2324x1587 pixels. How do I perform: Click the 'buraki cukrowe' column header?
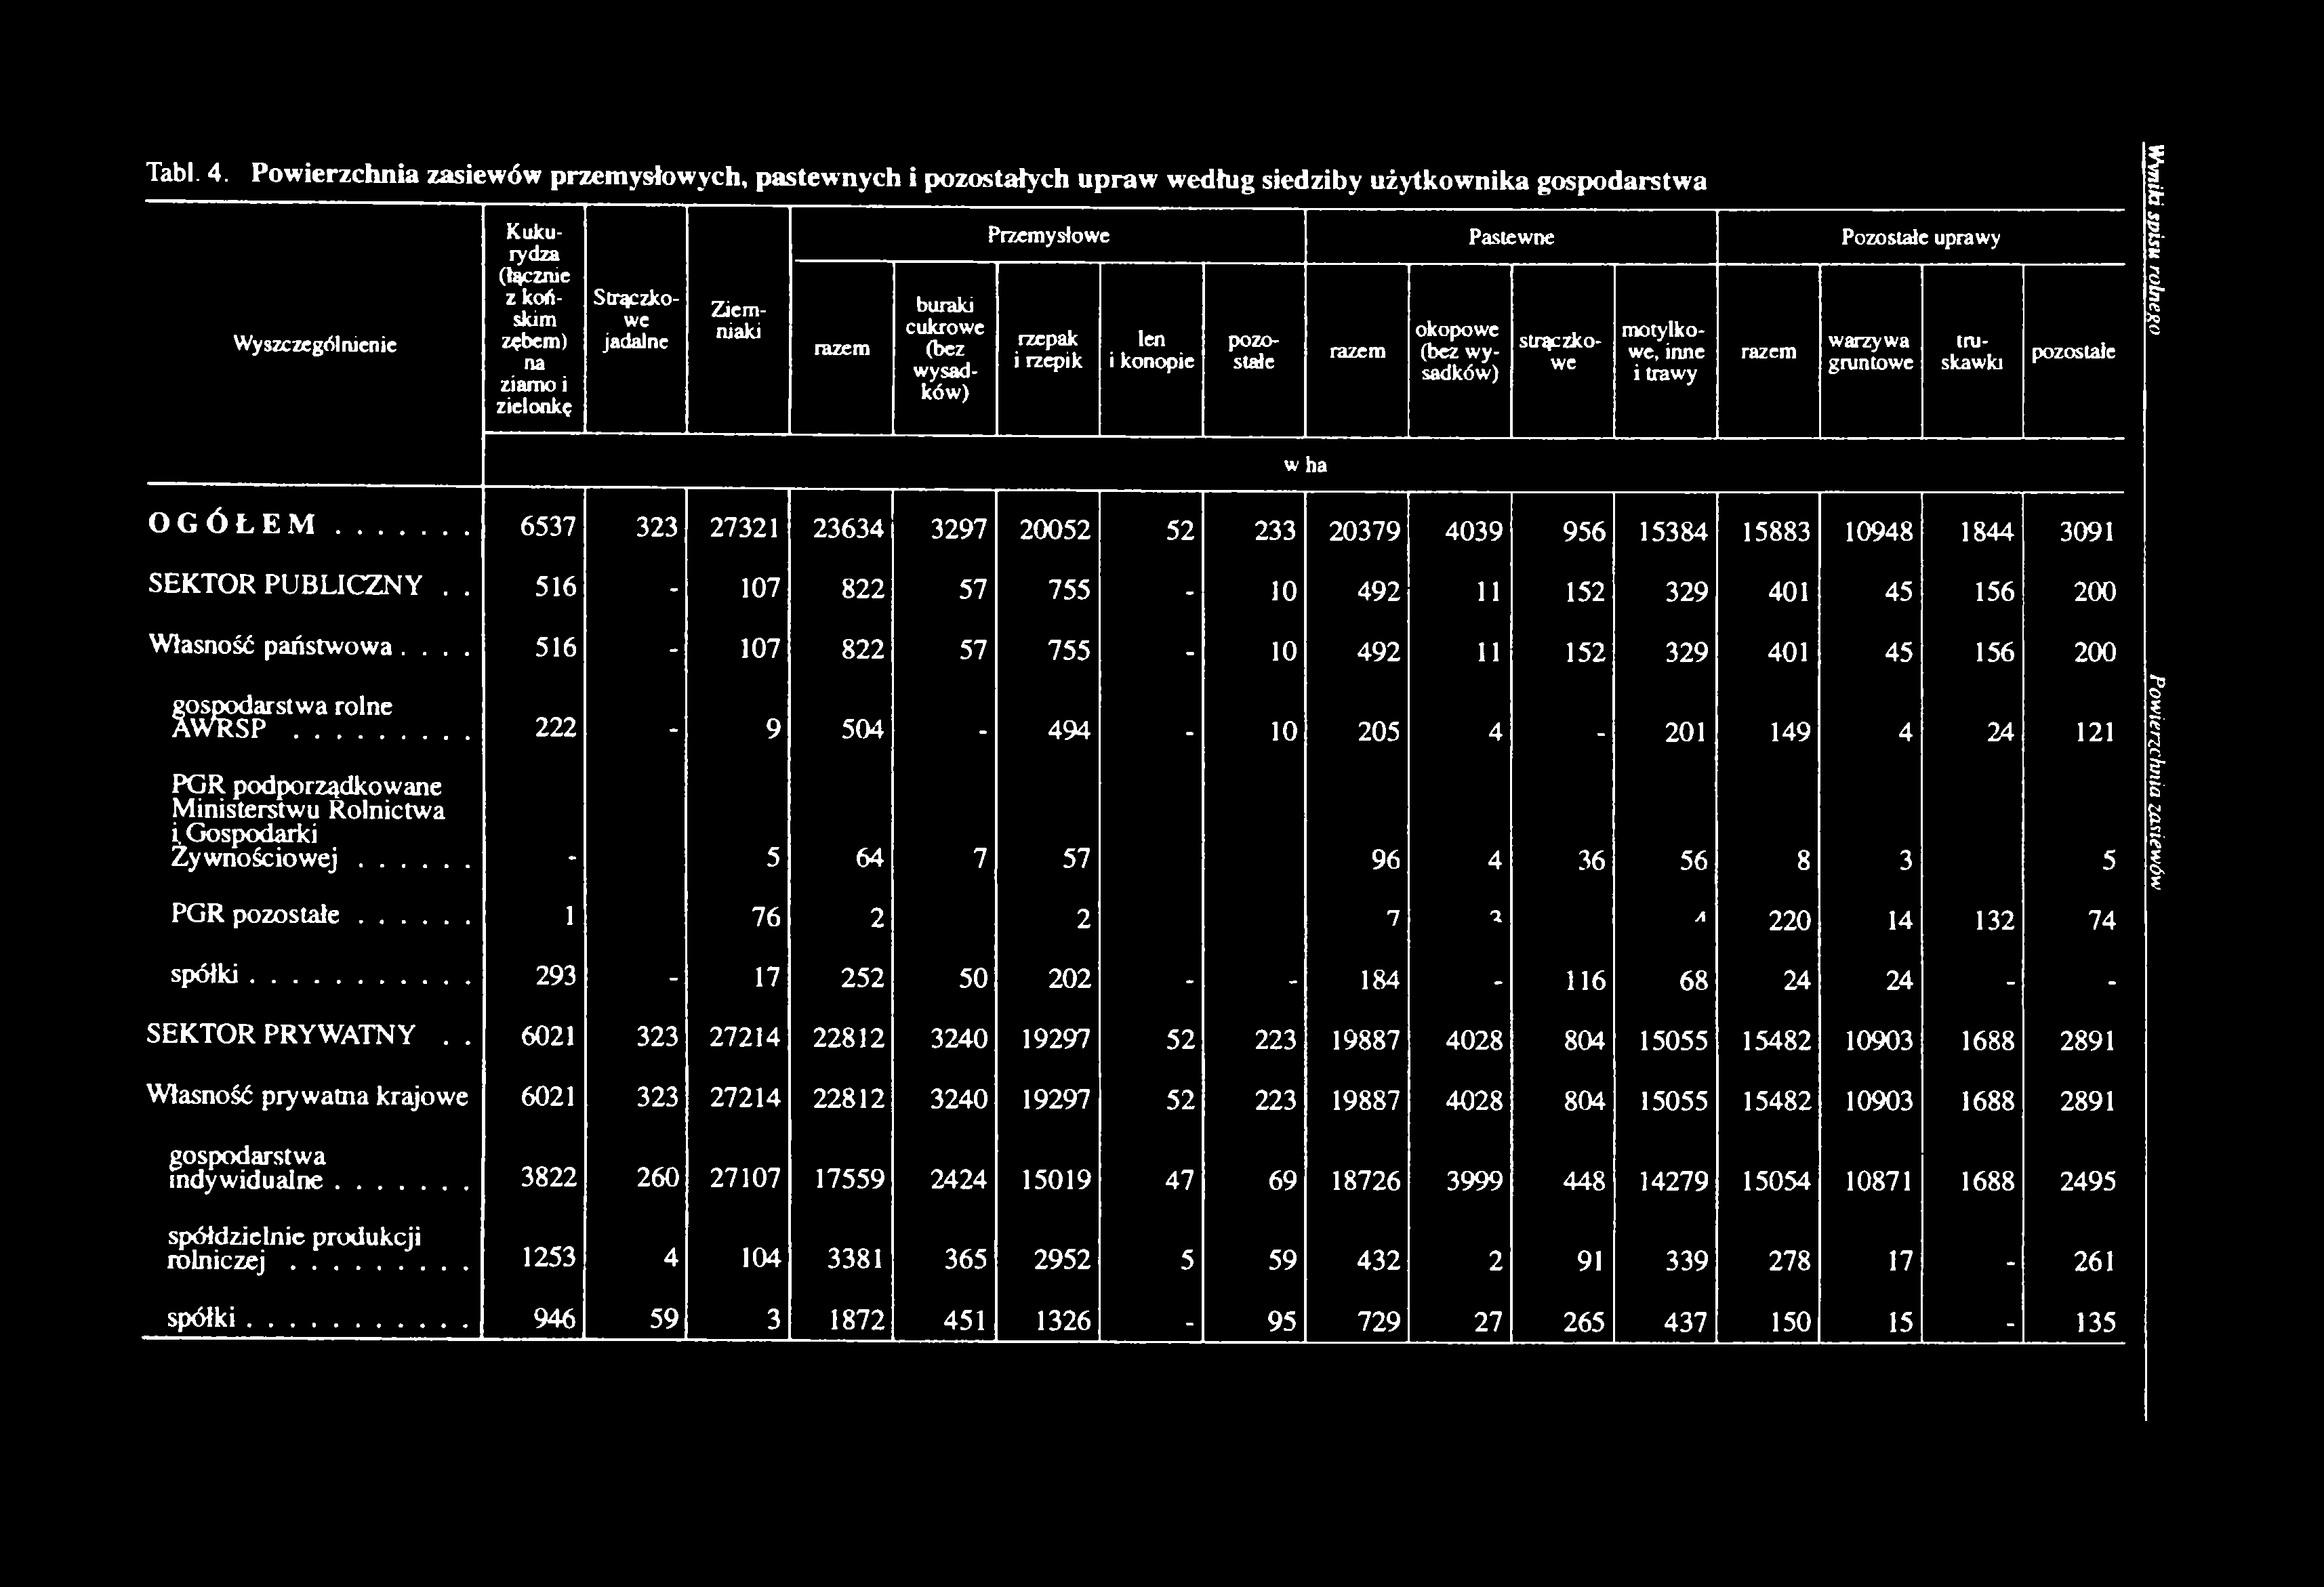click(x=944, y=348)
